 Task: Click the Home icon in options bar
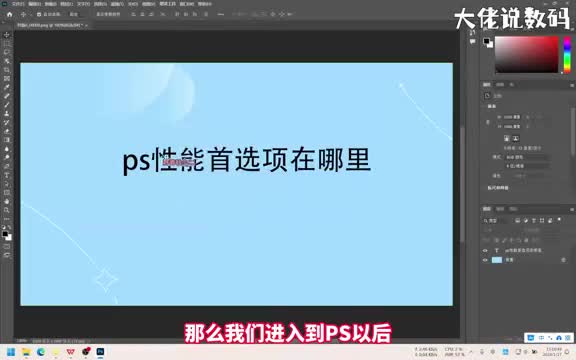[10, 14]
